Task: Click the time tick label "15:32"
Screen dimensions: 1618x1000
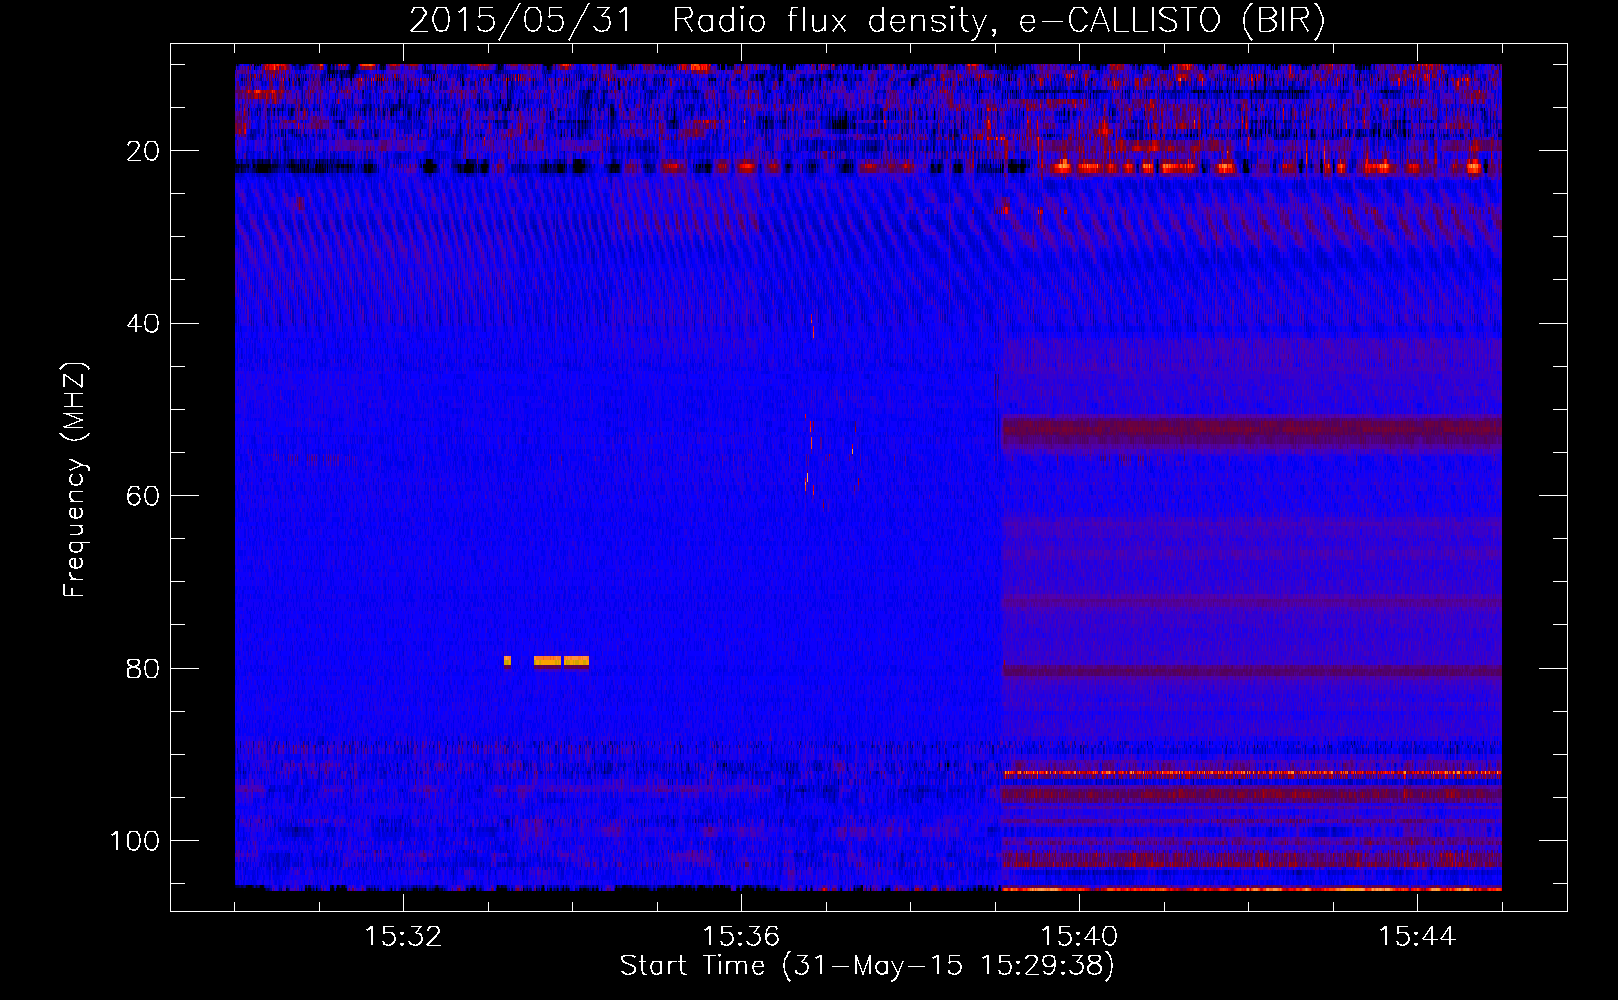Action: pyautogui.click(x=403, y=937)
